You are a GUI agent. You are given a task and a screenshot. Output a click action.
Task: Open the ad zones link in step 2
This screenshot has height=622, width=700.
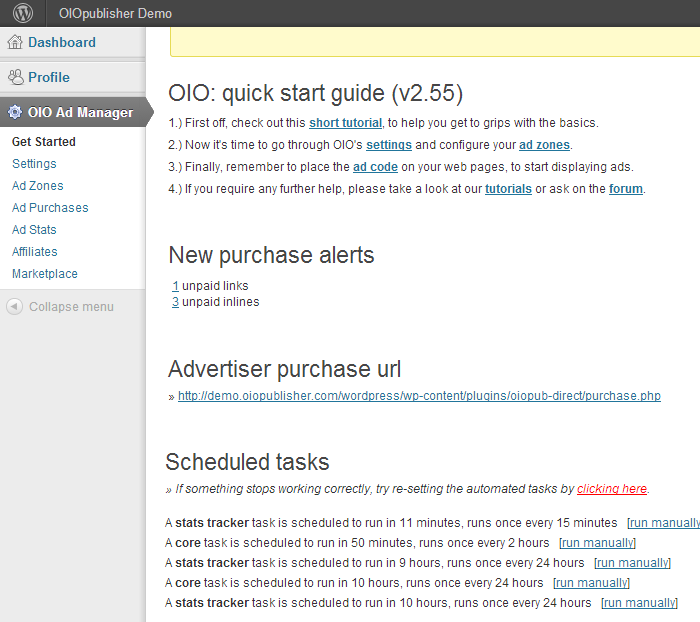[x=544, y=145]
